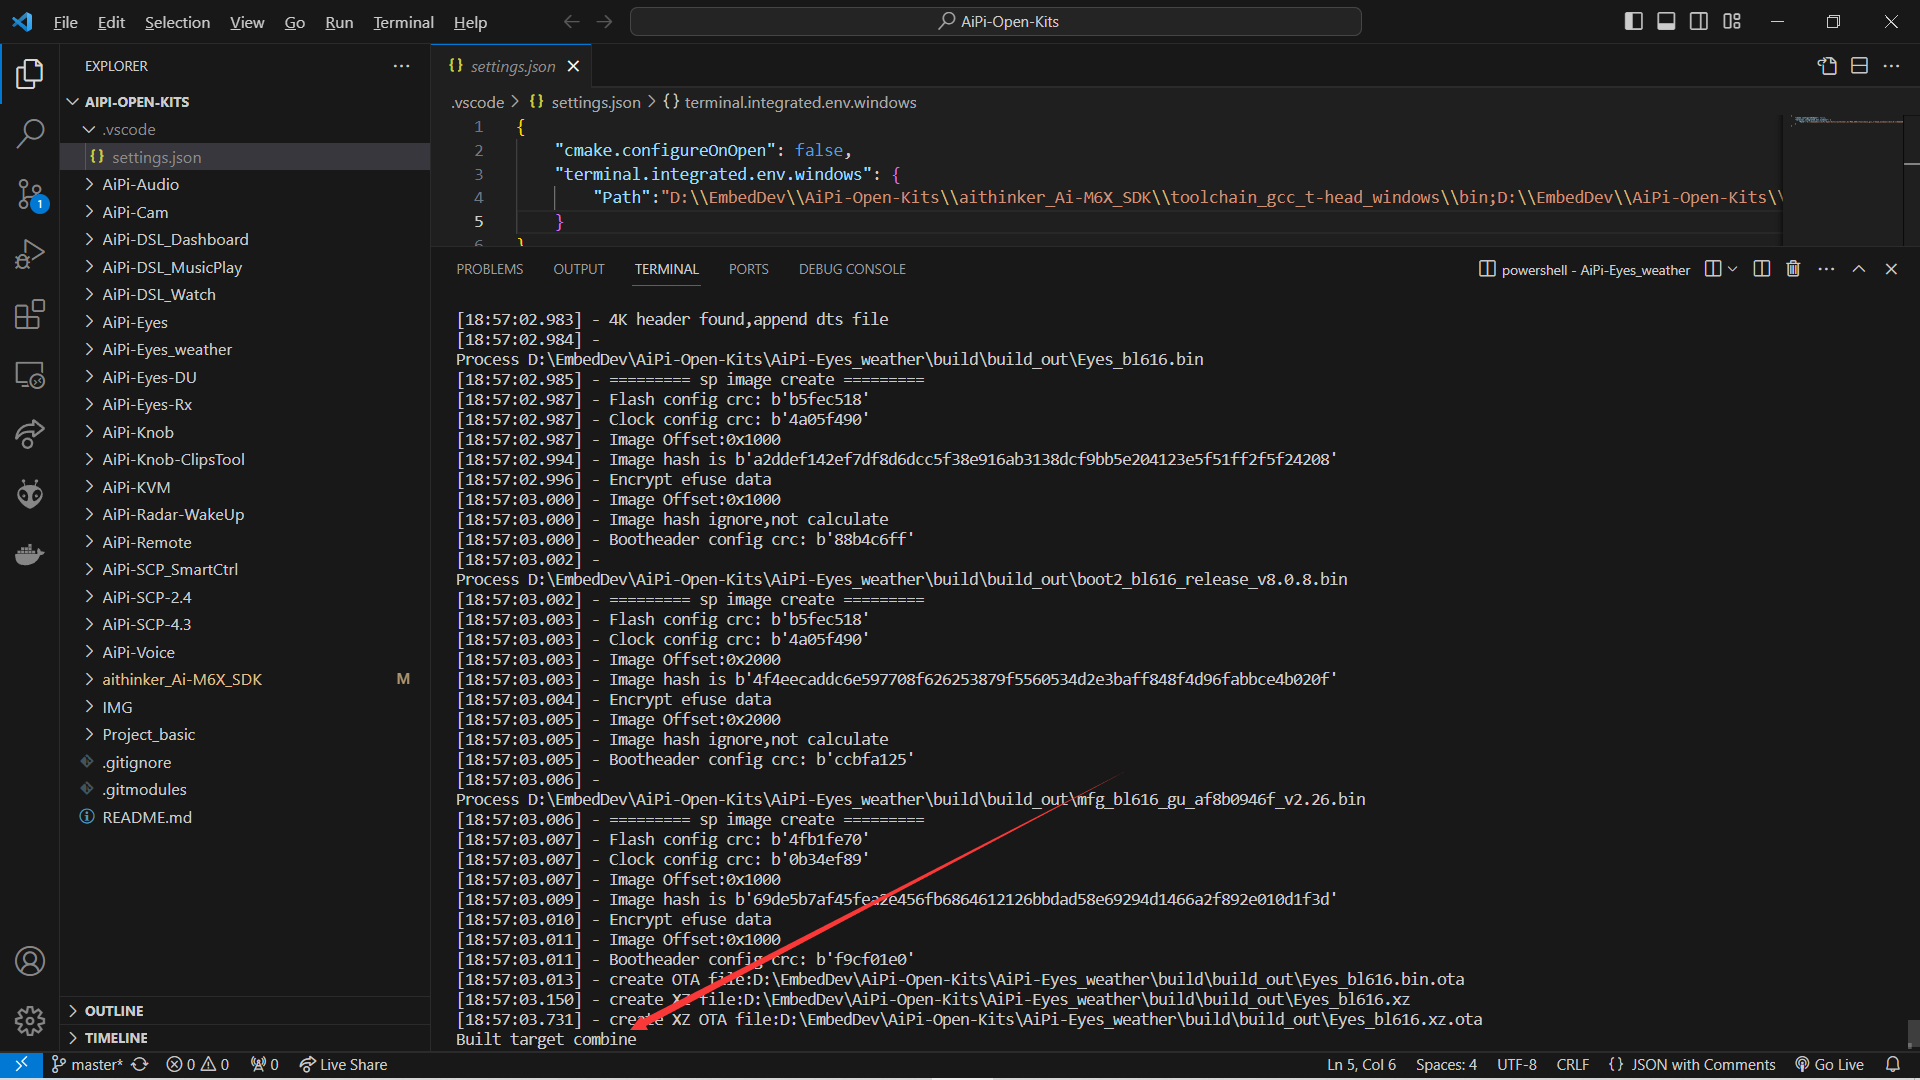Switch to DEBUG CONSOLE tab
Screen dimensions: 1920x1080
(x=852, y=269)
